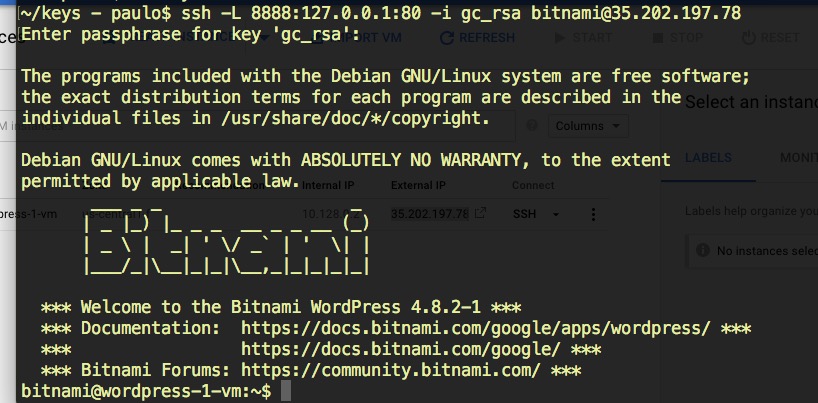Click the community.bitnami.com forums URL

pyautogui.click(x=391, y=370)
